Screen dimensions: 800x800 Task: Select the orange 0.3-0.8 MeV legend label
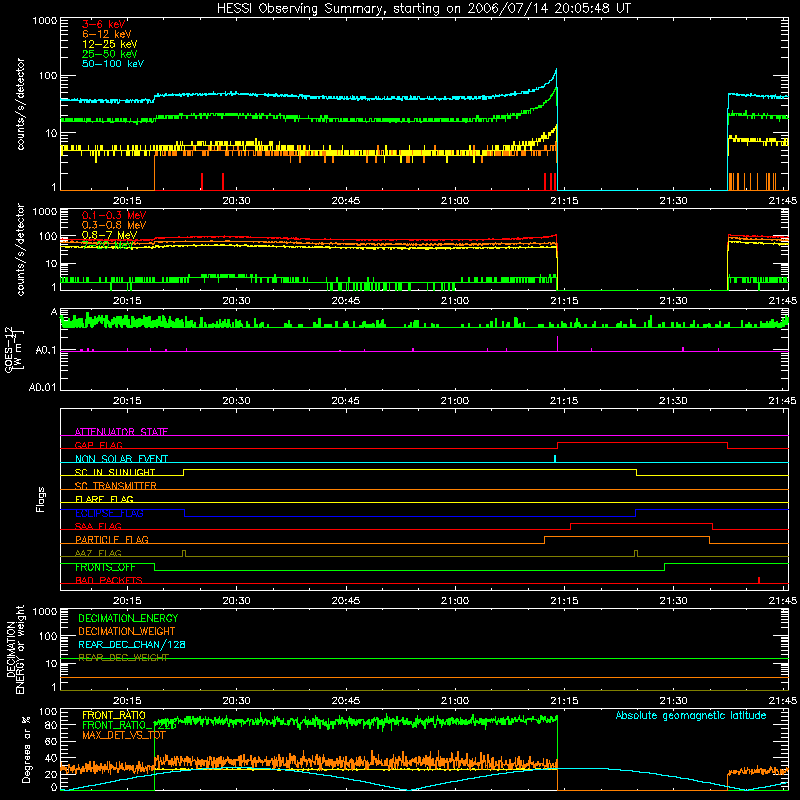click(x=114, y=225)
